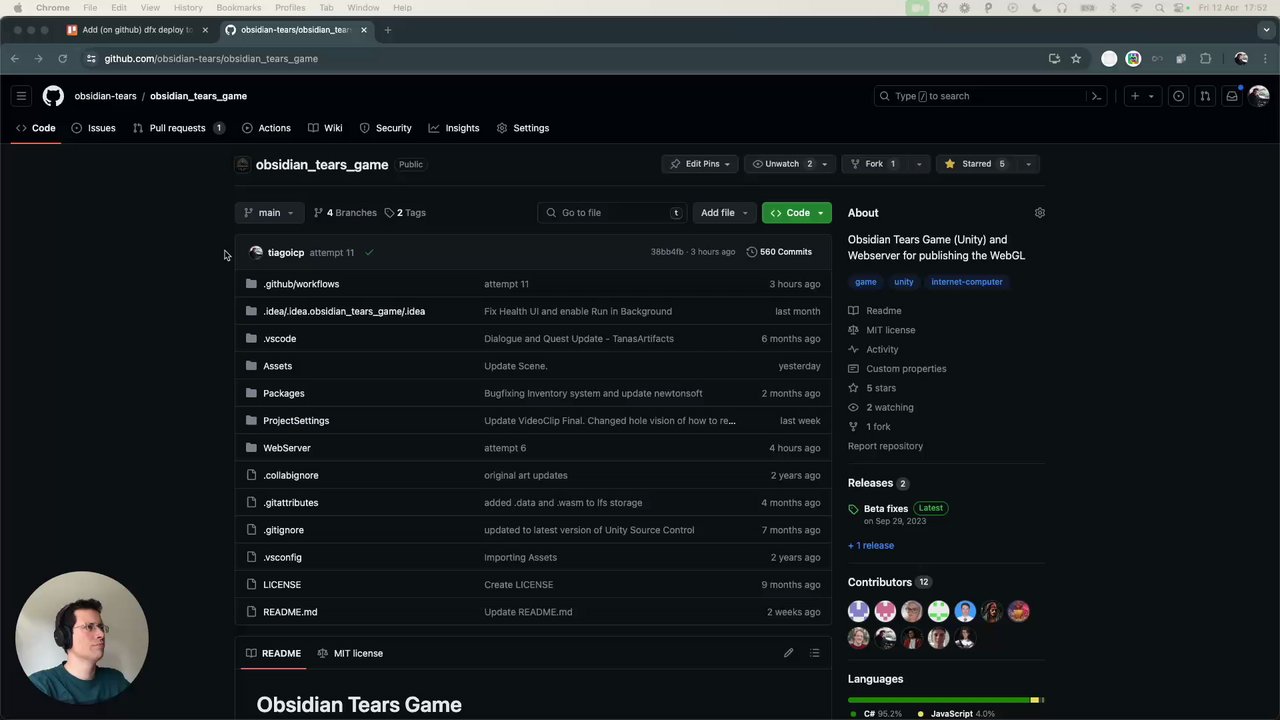Open the Apple menu

17,8
